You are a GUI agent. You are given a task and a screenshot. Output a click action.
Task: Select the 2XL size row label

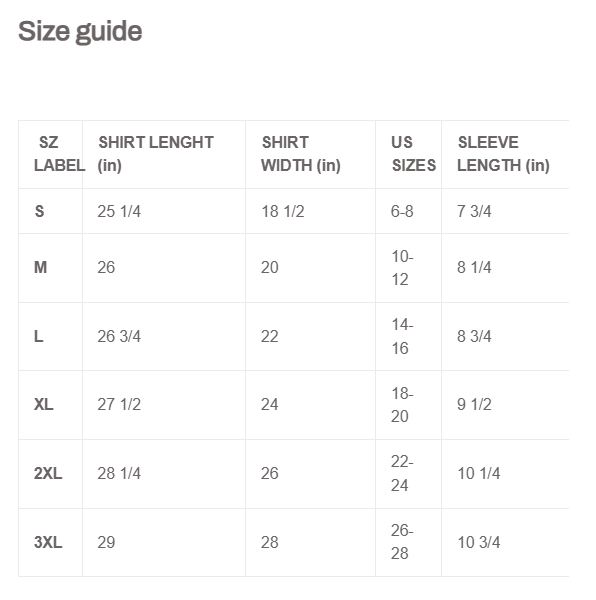[48, 473]
